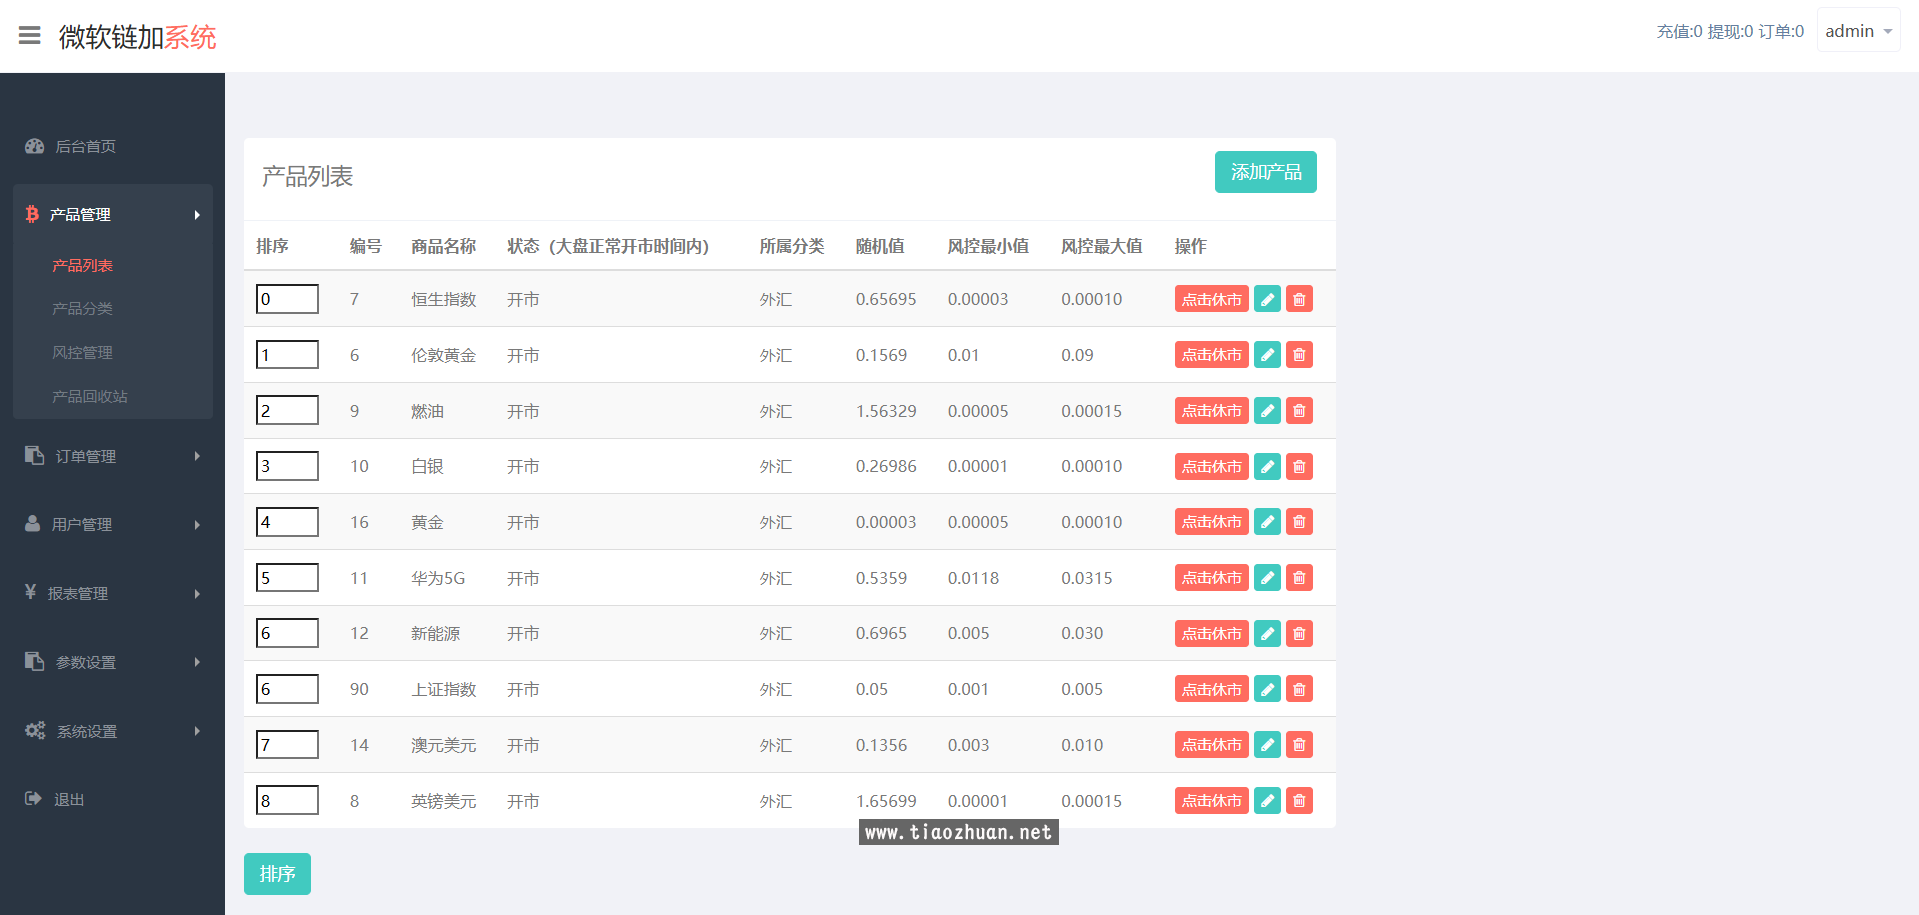Focus the sort input for 澳元美元
Viewport: 1919px width, 915px height.
click(x=287, y=744)
